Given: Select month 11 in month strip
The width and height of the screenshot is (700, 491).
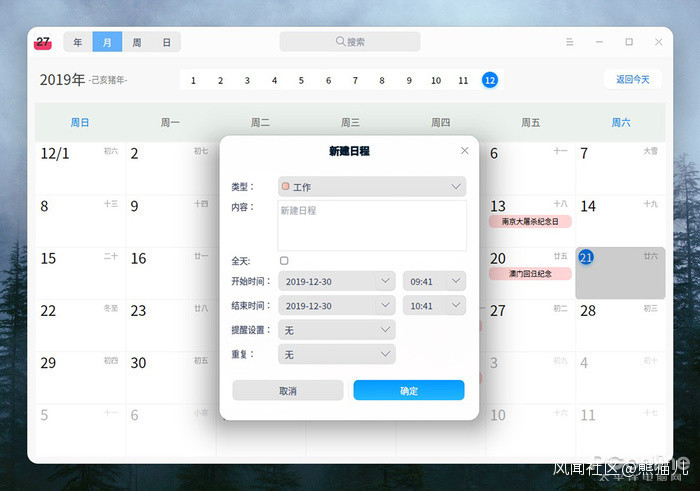Looking at the screenshot, I should 463,80.
